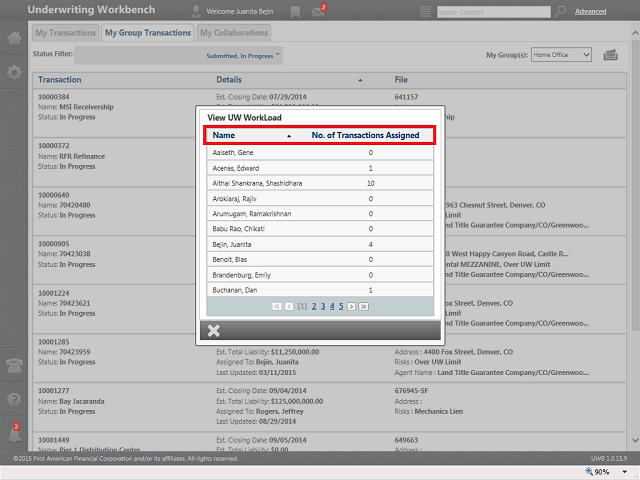Open transaction 10001277
The width and height of the screenshot is (640, 480).
(53, 391)
